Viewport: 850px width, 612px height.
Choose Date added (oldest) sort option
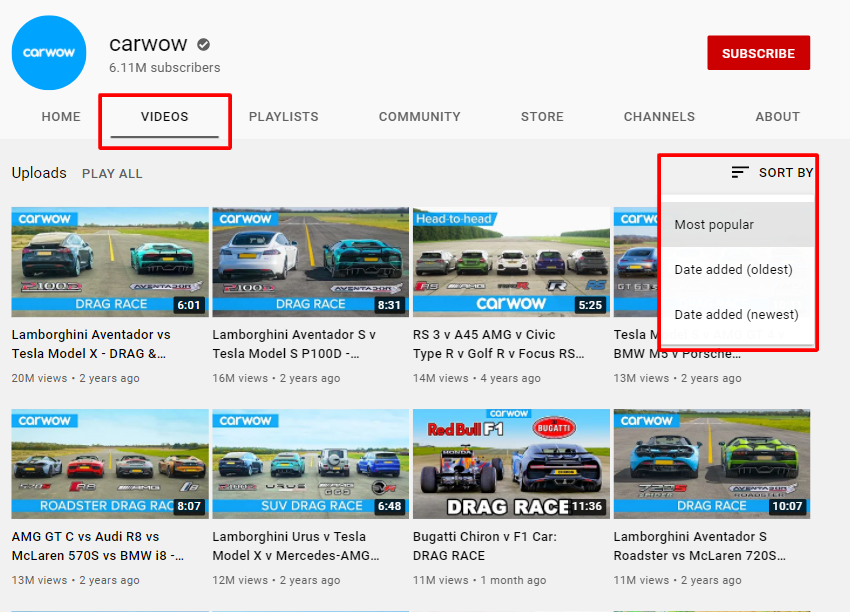click(738, 269)
